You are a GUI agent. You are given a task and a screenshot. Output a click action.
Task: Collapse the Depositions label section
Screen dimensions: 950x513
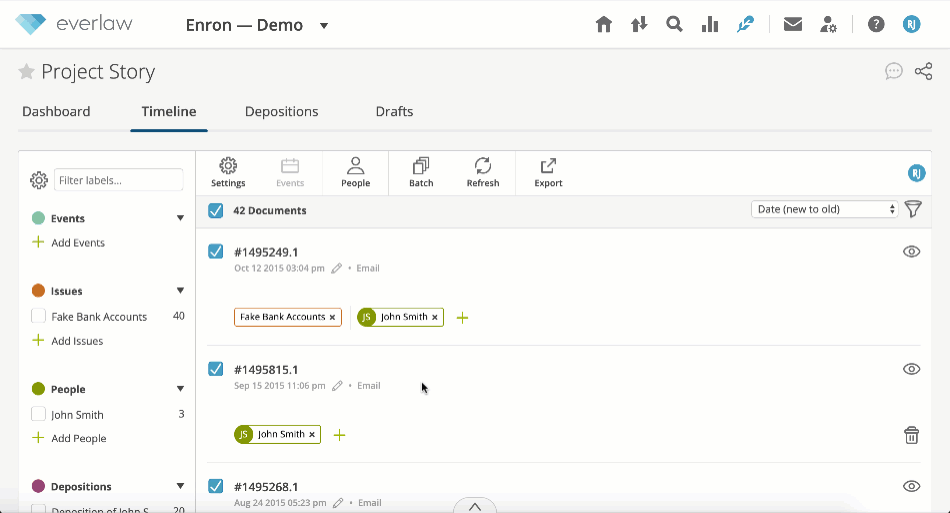pyautogui.click(x=180, y=486)
